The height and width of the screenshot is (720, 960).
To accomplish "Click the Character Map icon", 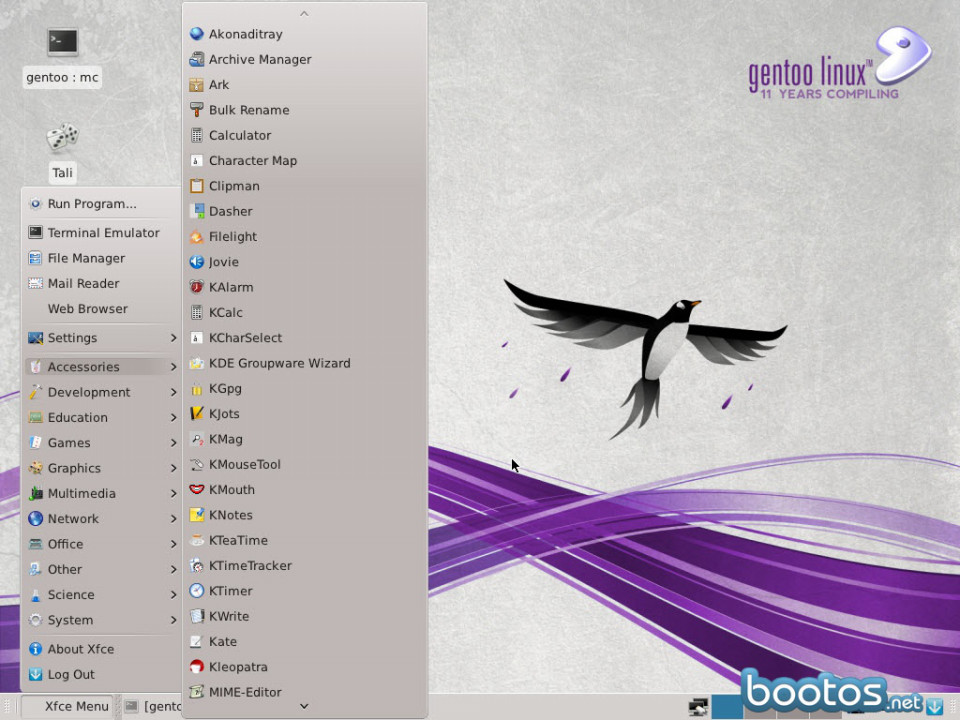I will coord(197,160).
